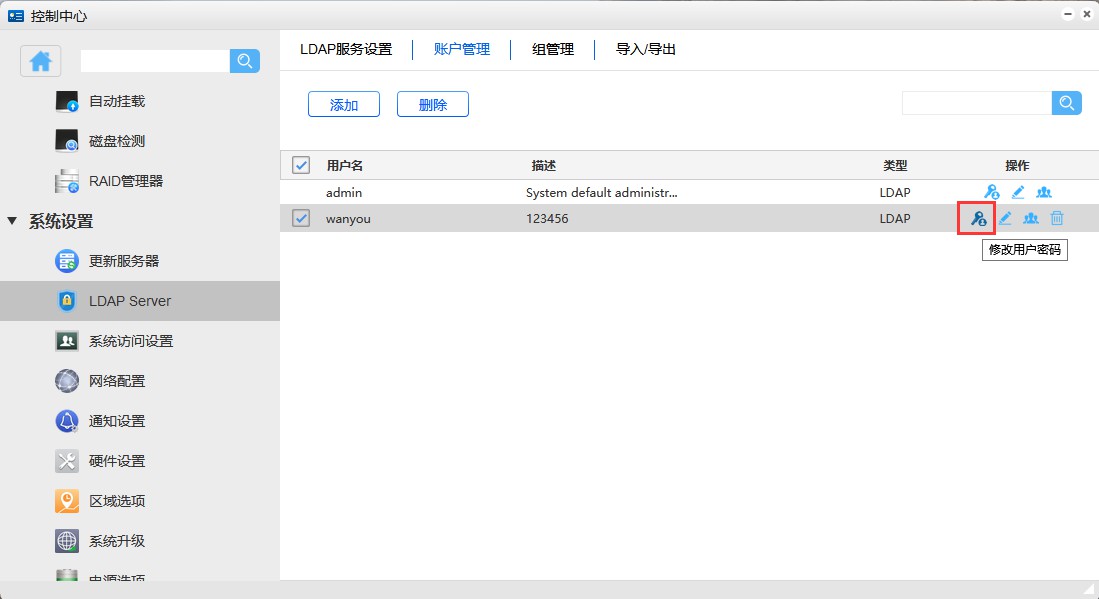Switch to the LDAP服务设置 tab
Image resolution: width=1099 pixels, height=599 pixels.
tap(346, 49)
